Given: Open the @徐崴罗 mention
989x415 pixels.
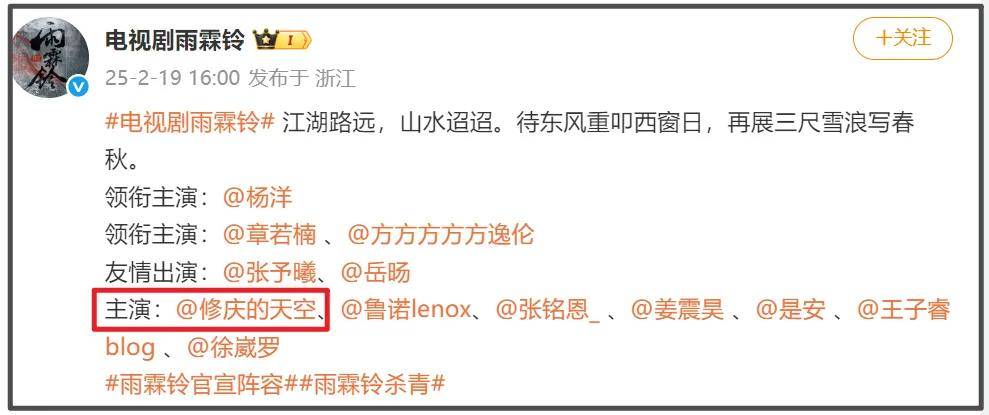Looking at the screenshot, I should [233, 348].
